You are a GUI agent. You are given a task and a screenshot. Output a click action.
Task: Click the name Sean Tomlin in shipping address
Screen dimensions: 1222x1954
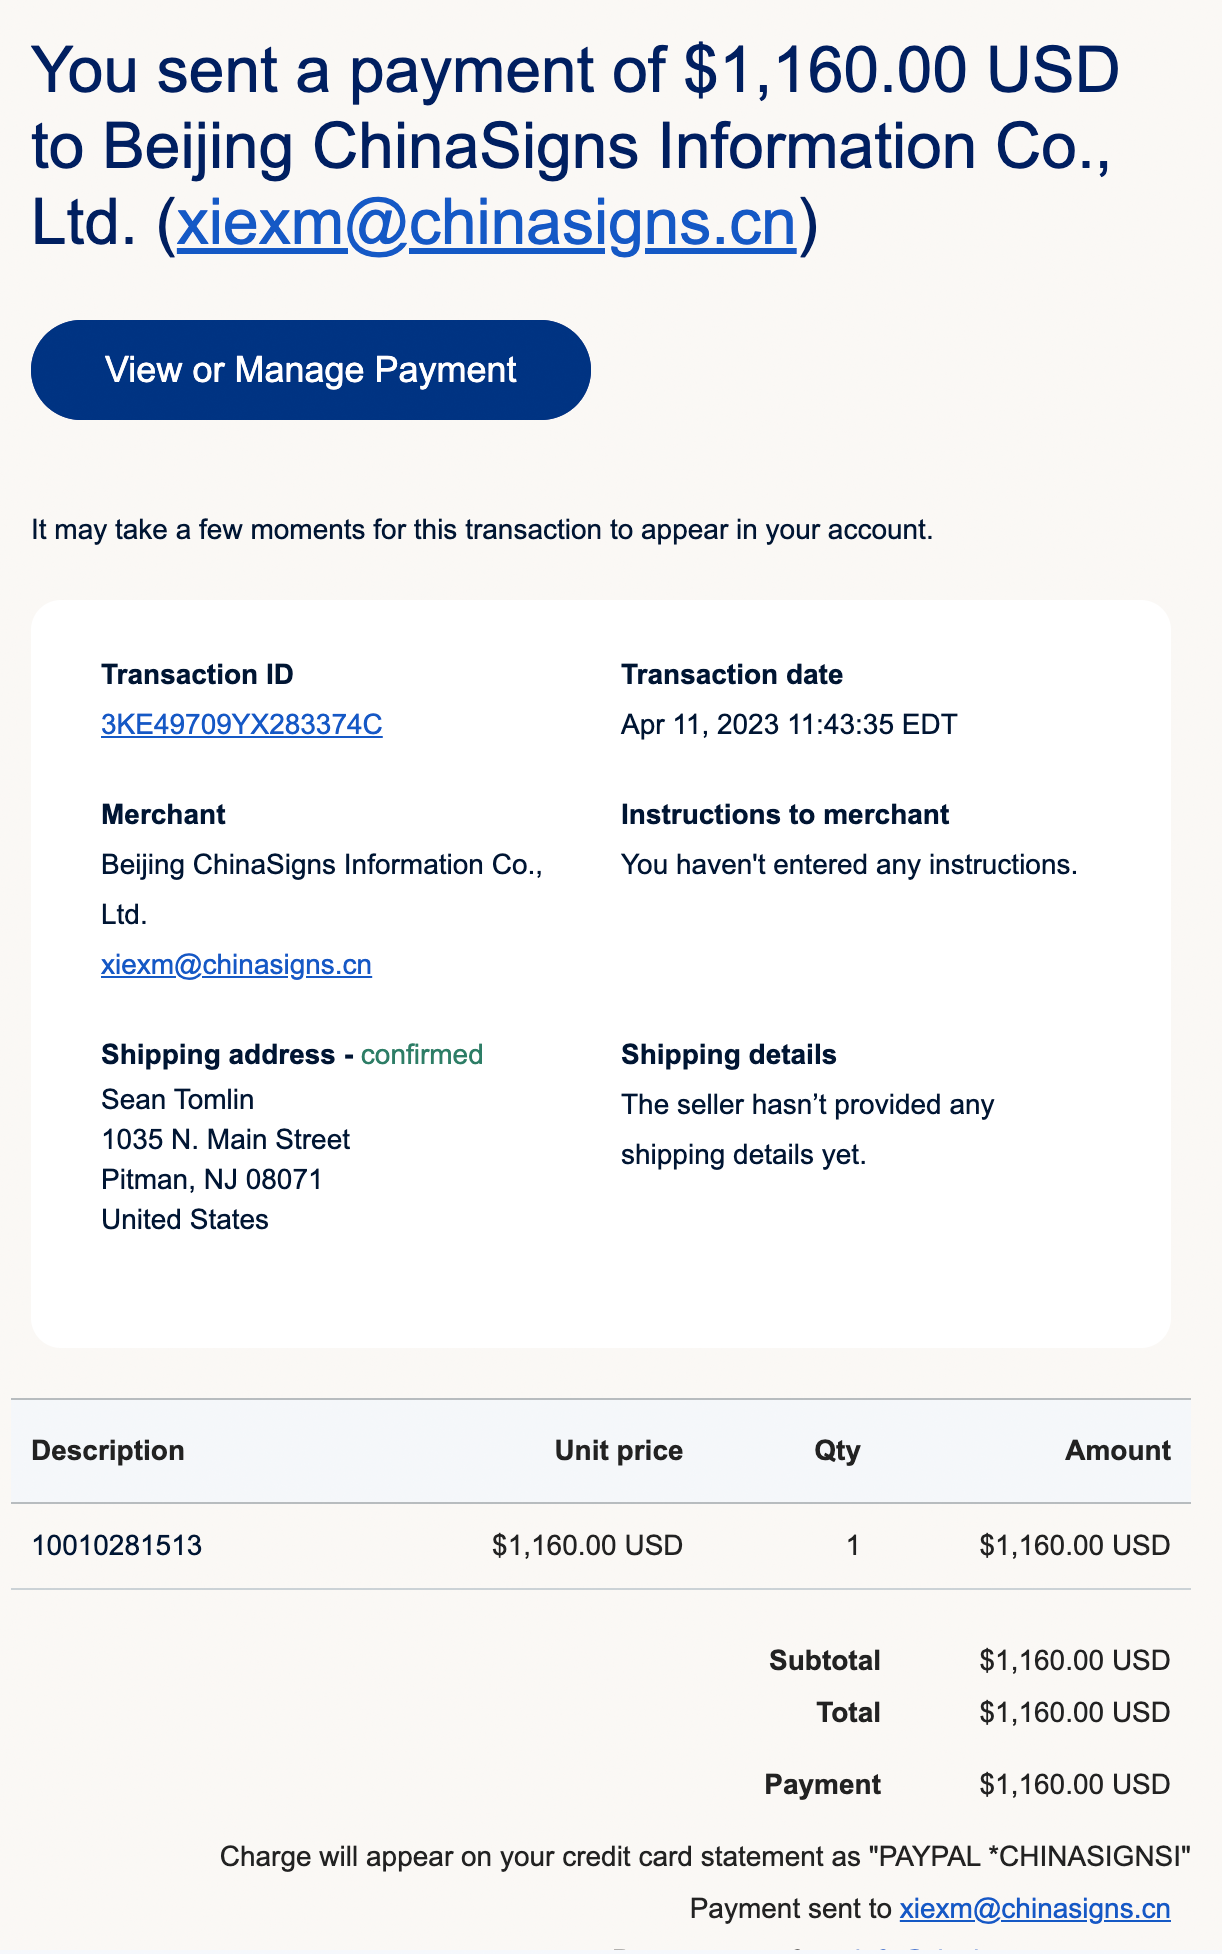178,1099
